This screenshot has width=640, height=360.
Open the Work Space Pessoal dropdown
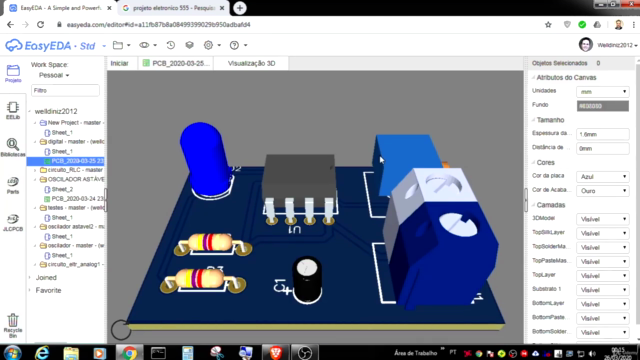(x=54, y=75)
